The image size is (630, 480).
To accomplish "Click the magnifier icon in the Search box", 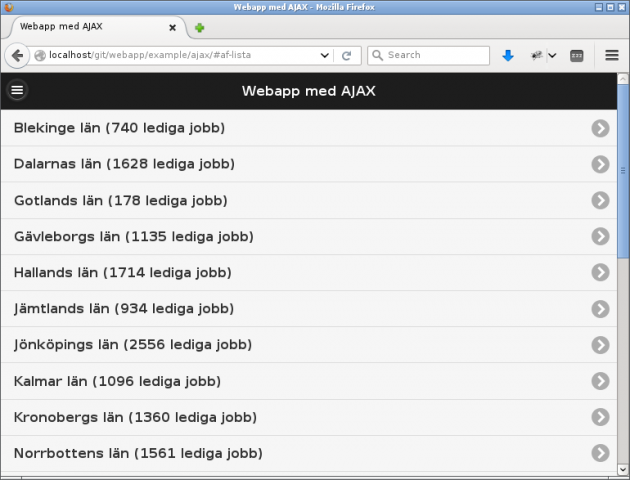I will [x=377, y=55].
